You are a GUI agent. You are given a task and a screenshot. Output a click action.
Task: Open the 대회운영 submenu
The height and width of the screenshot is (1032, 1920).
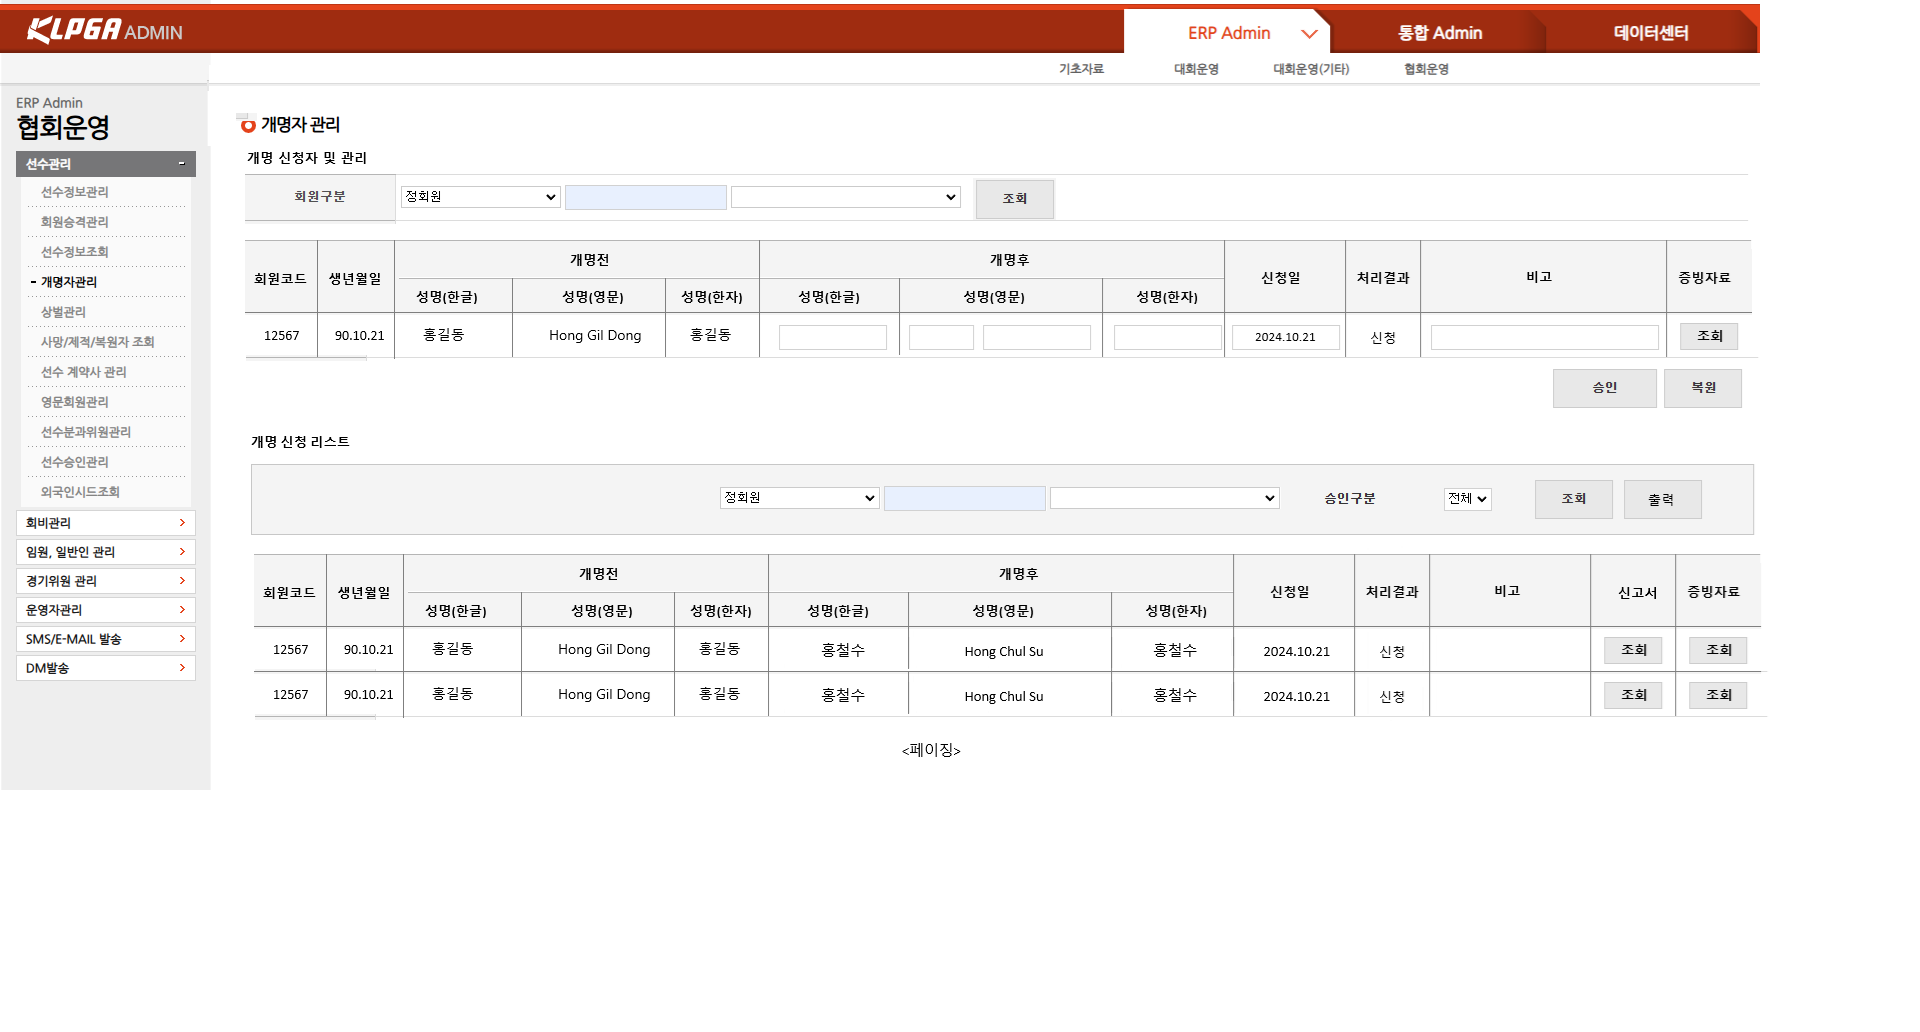point(1196,69)
